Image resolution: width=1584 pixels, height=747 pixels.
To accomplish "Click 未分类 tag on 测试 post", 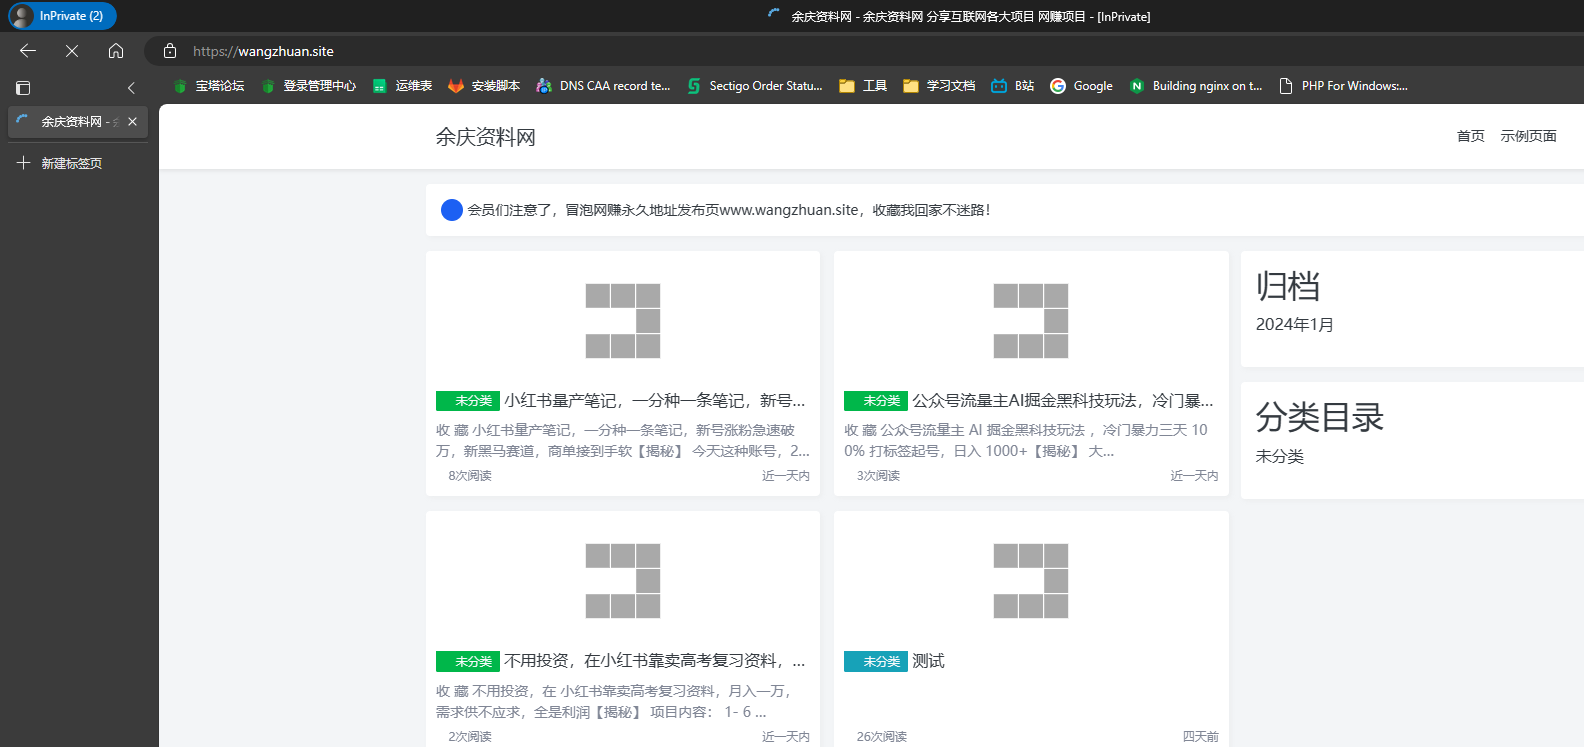I will [x=876, y=662].
